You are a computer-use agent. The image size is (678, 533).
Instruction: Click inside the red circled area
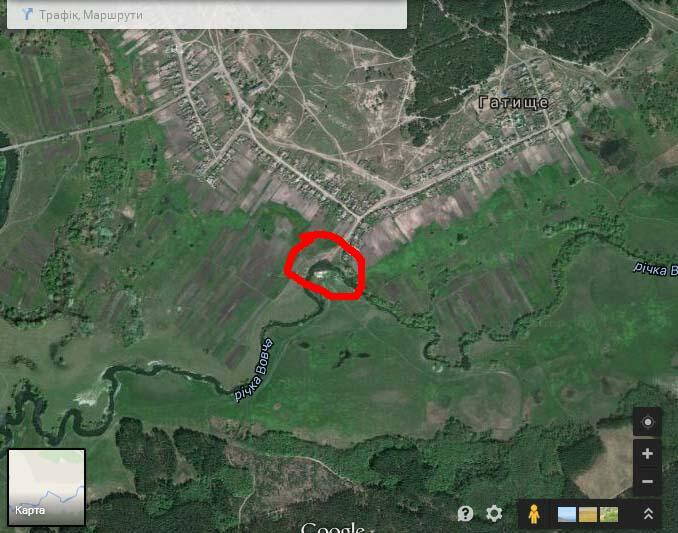coord(326,266)
